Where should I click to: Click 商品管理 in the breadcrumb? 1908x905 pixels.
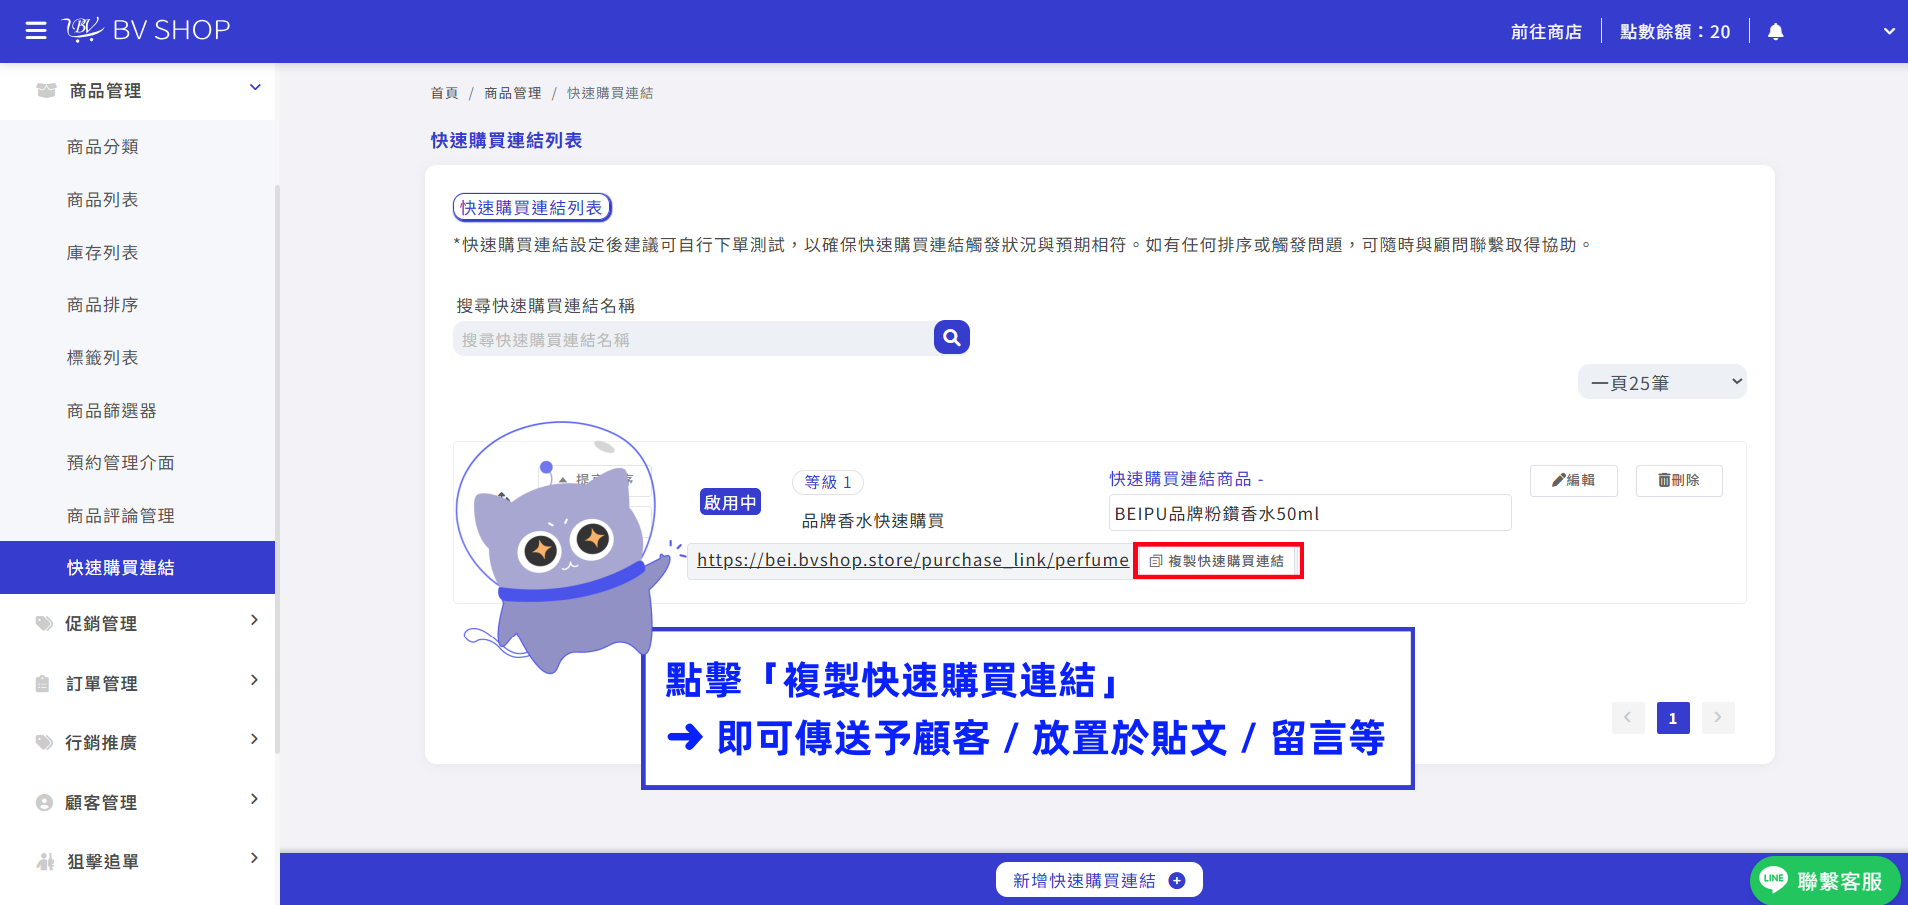[x=513, y=93]
